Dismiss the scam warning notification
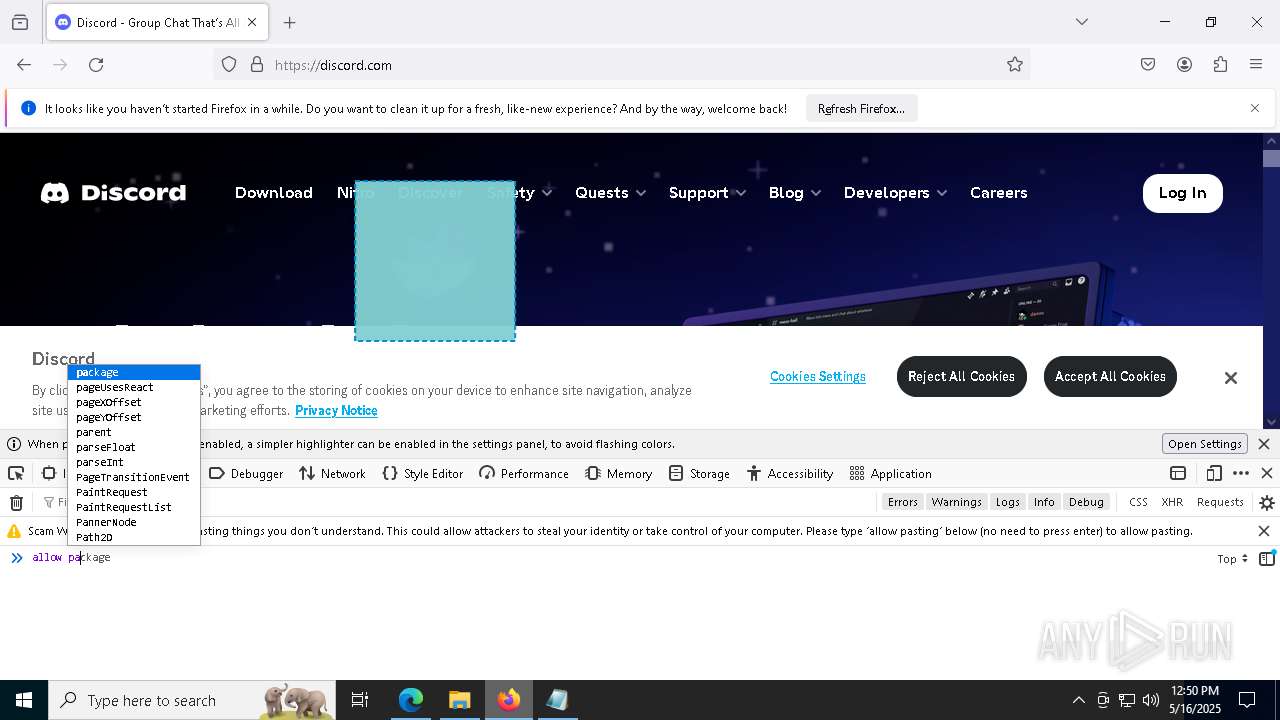 pyautogui.click(x=1264, y=531)
